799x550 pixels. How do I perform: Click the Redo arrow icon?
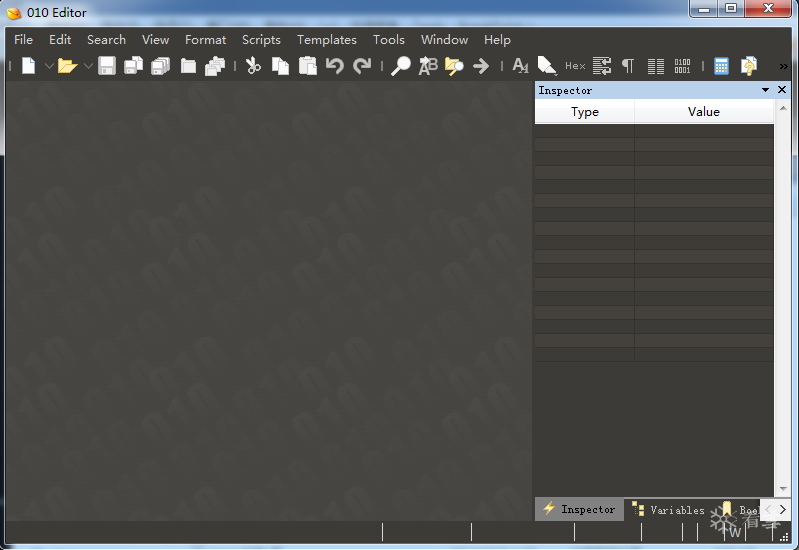pos(362,66)
